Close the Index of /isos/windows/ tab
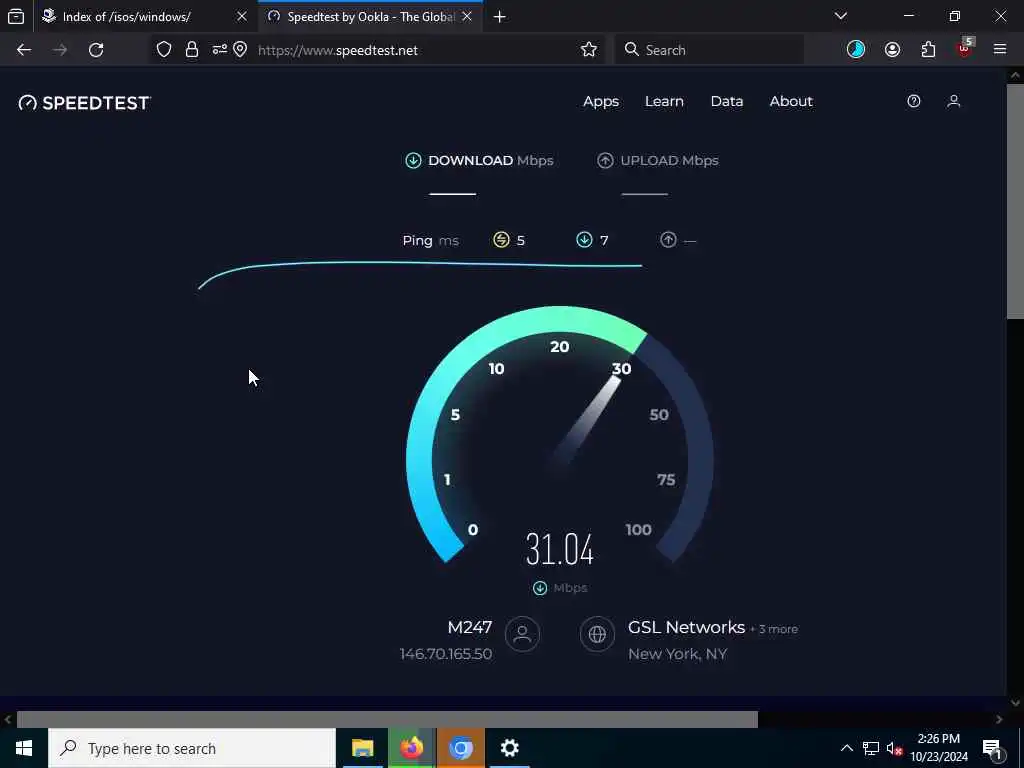 point(242,17)
